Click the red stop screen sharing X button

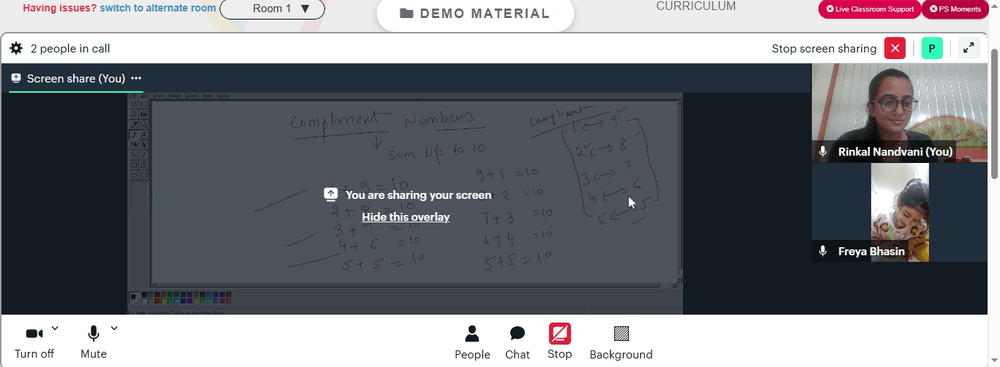[895, 48]
